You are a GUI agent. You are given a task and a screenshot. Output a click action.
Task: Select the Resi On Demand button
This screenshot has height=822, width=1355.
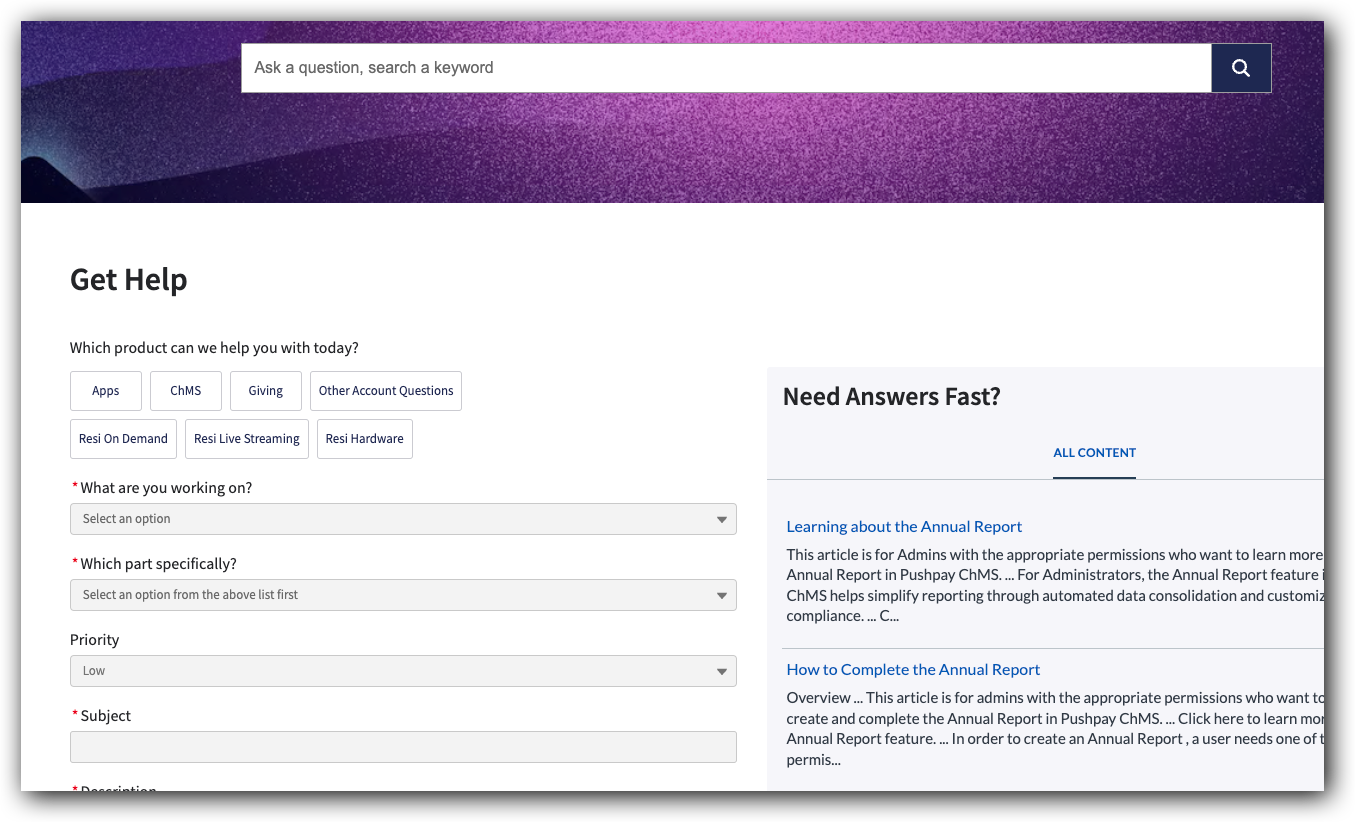[124, 439]
